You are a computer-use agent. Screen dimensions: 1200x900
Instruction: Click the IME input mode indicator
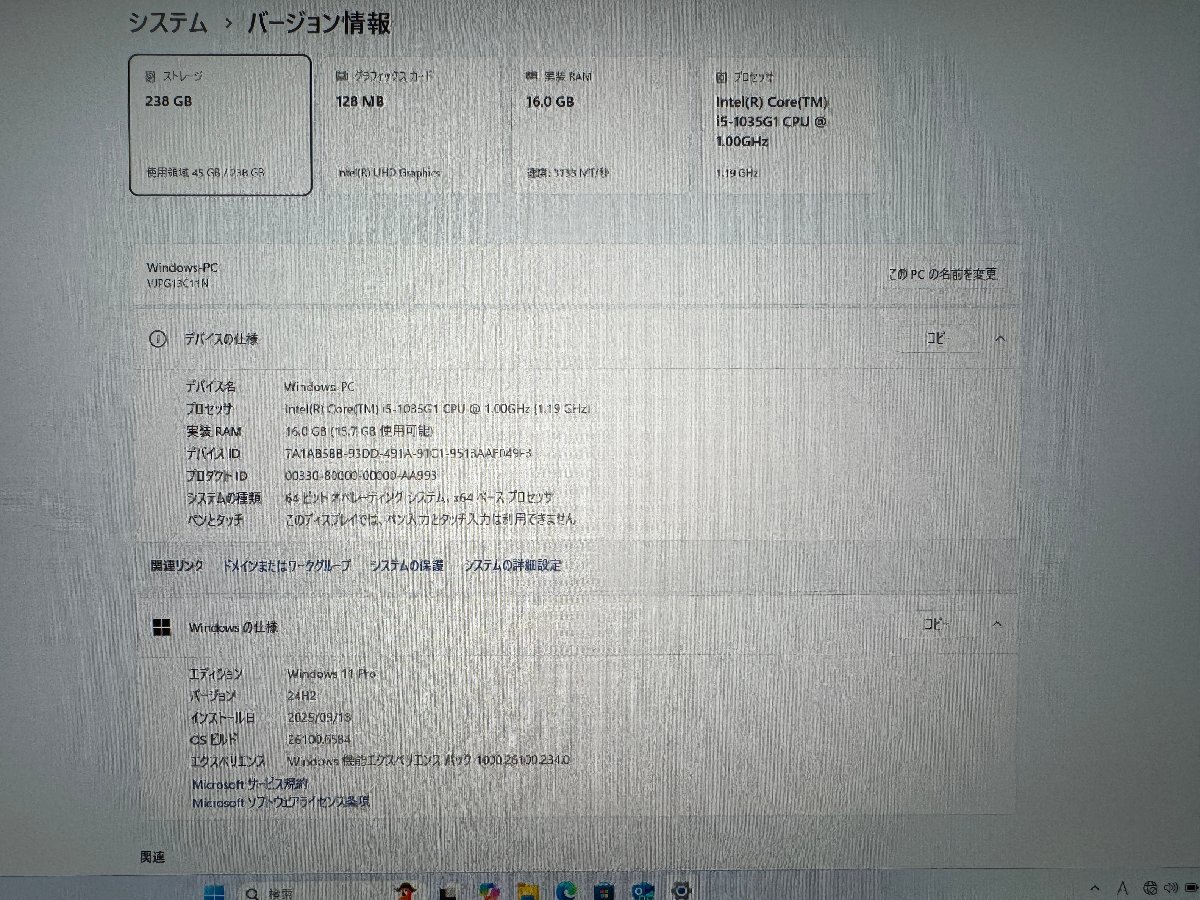click(x=1122, y=888)
